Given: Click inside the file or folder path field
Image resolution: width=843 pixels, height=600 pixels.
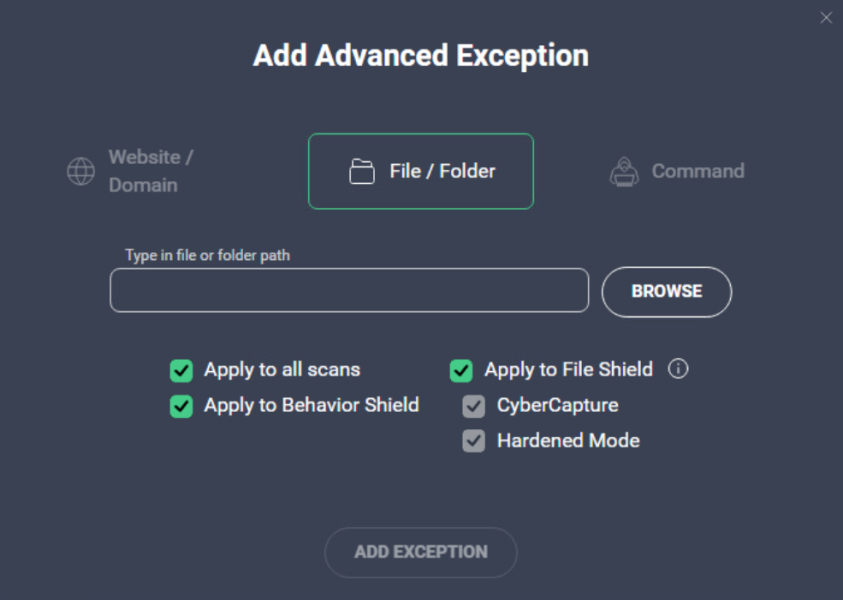Looking at the screenshot, I should click(348, 290).
